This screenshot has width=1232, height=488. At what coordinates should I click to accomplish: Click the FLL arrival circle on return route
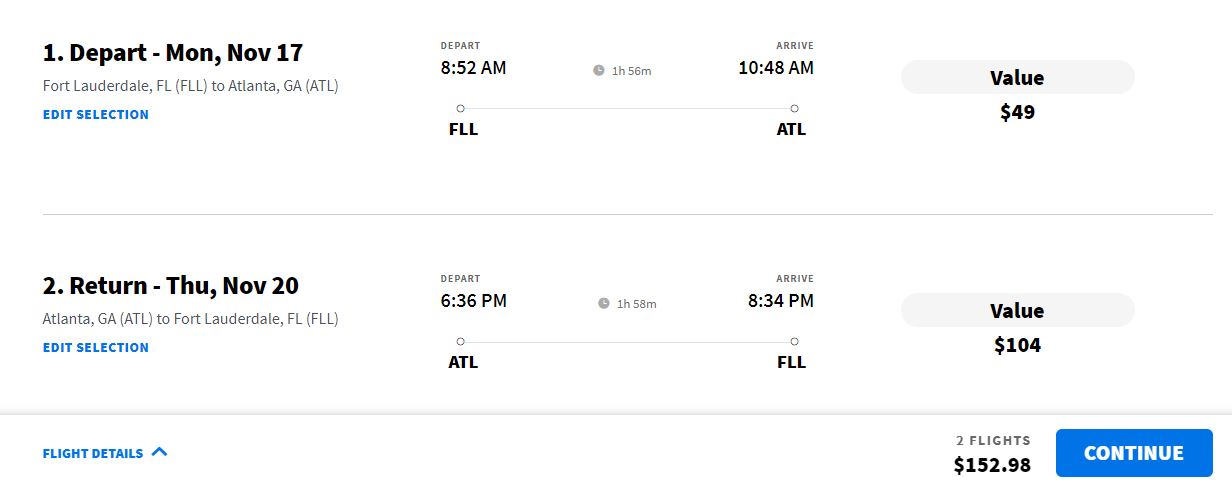pos(794,342)
